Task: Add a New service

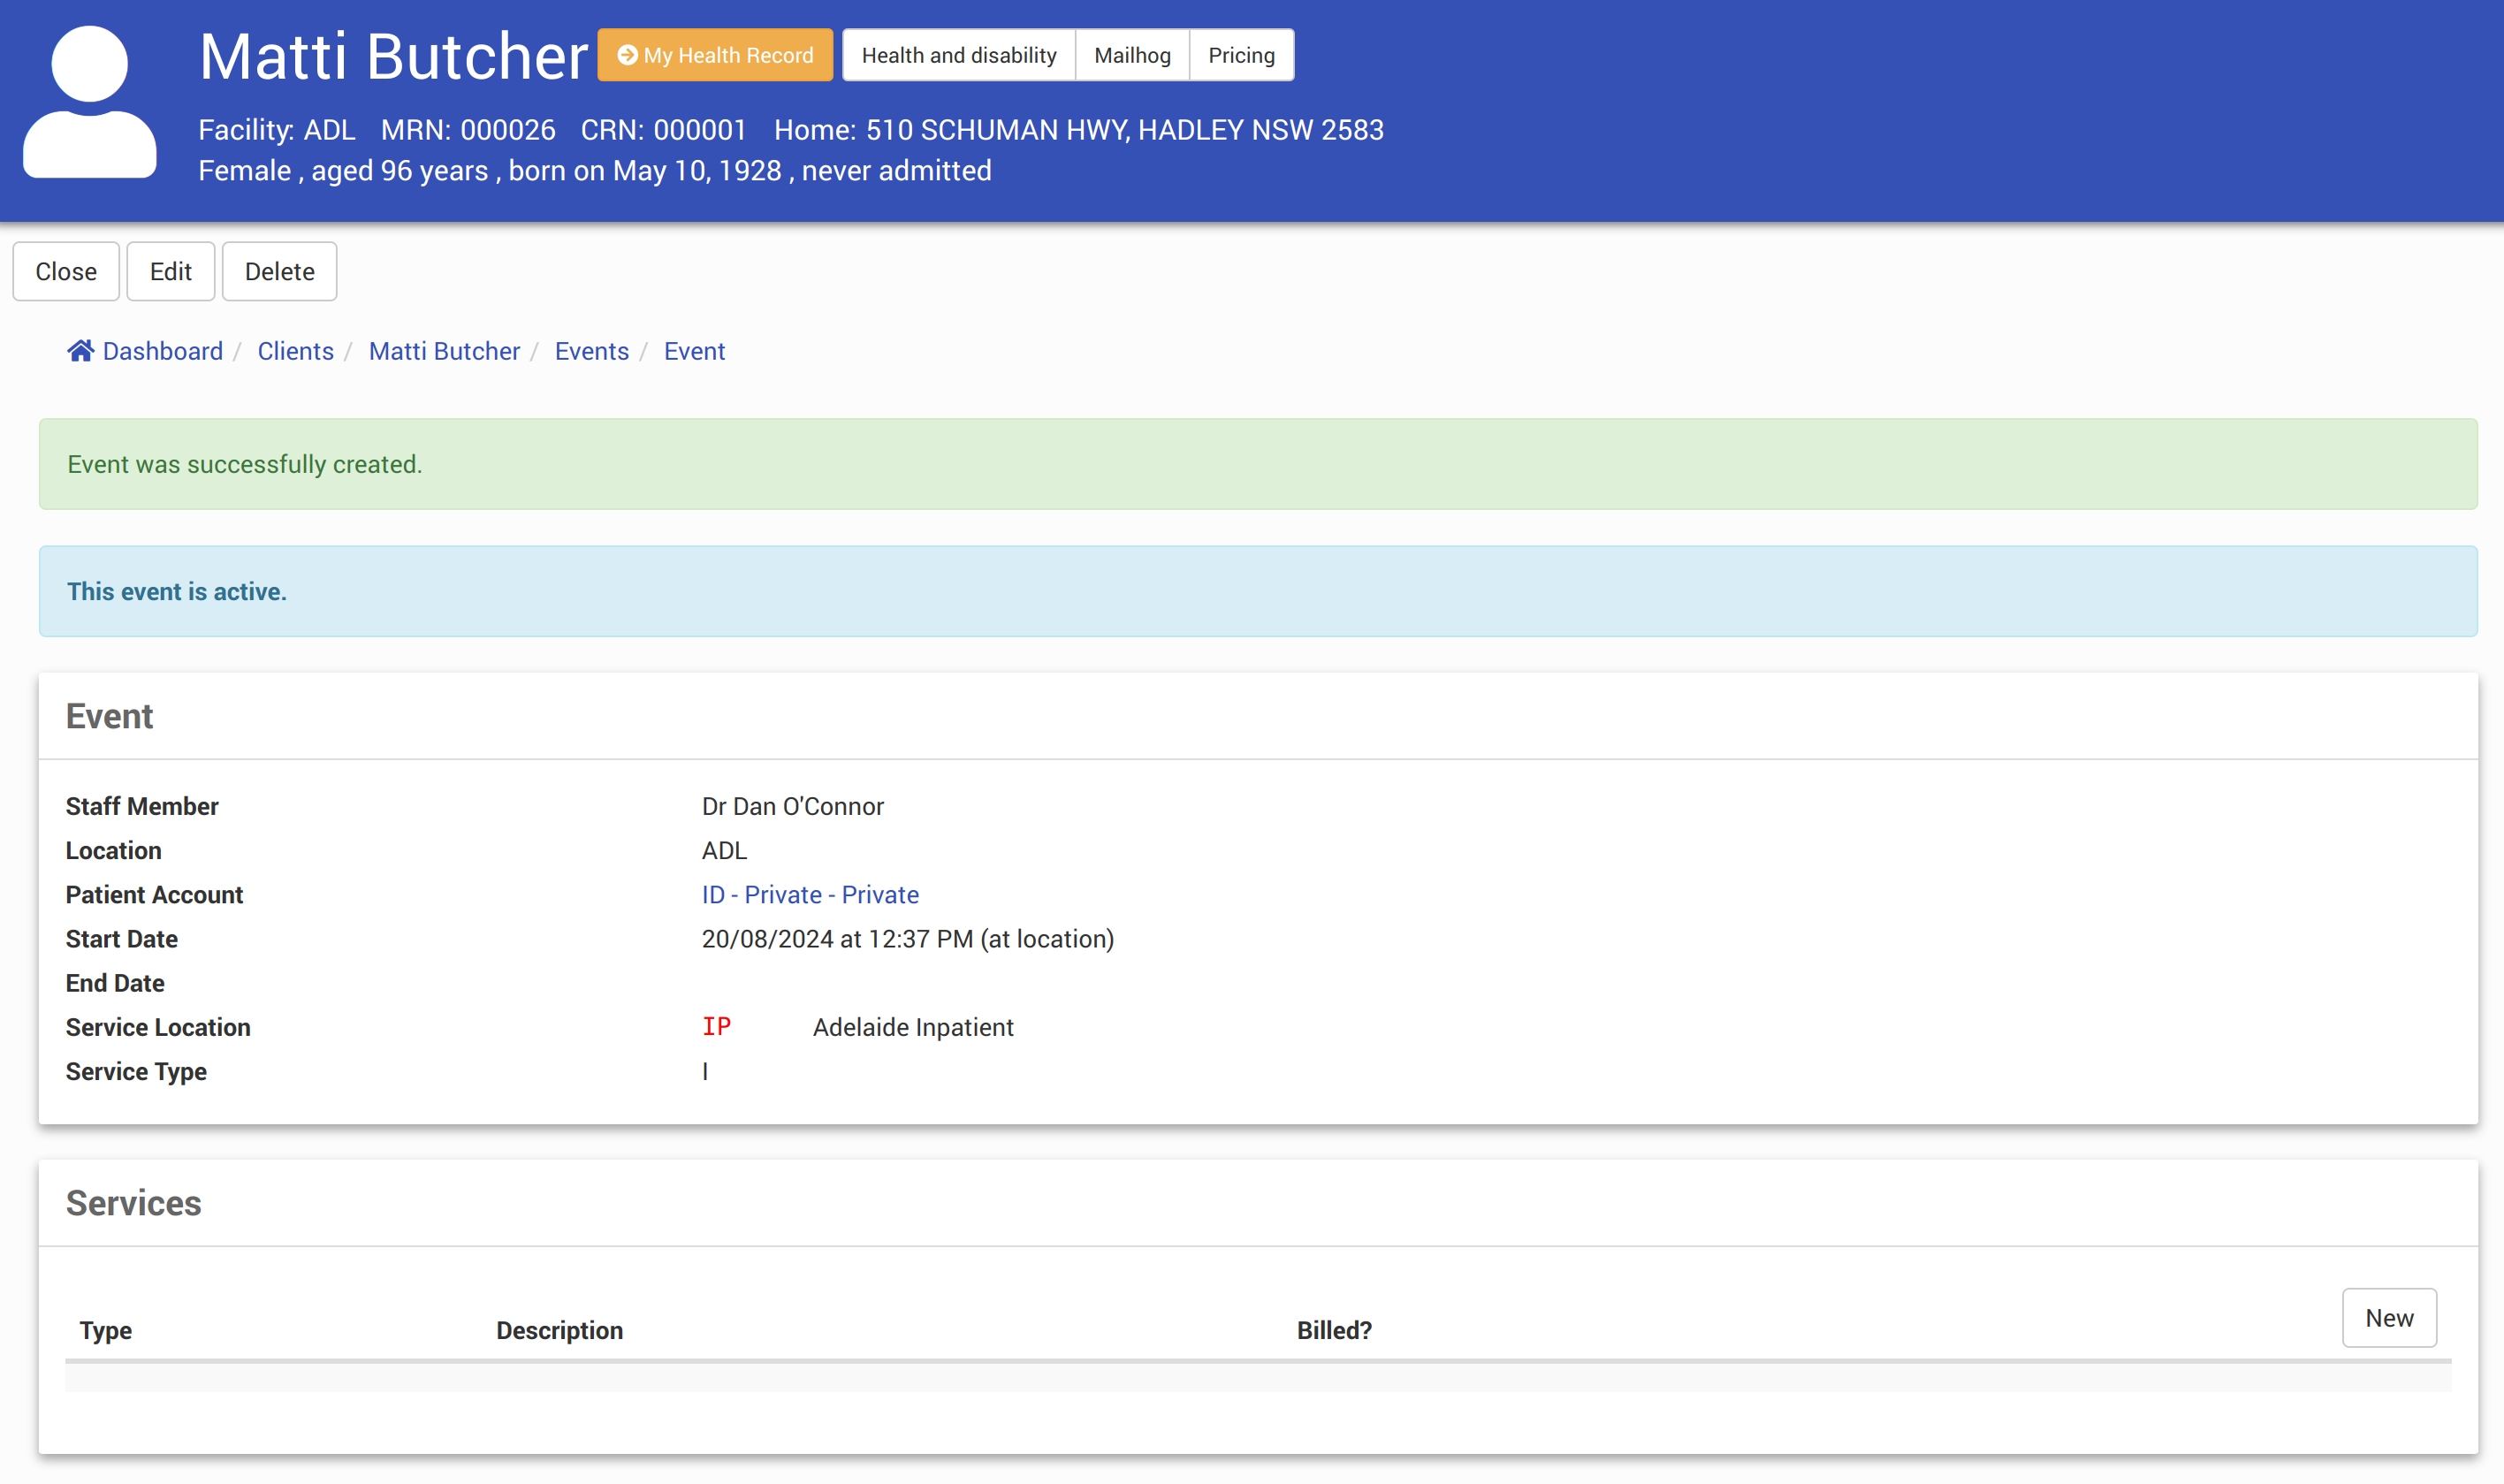Action: (2388, 1317)
